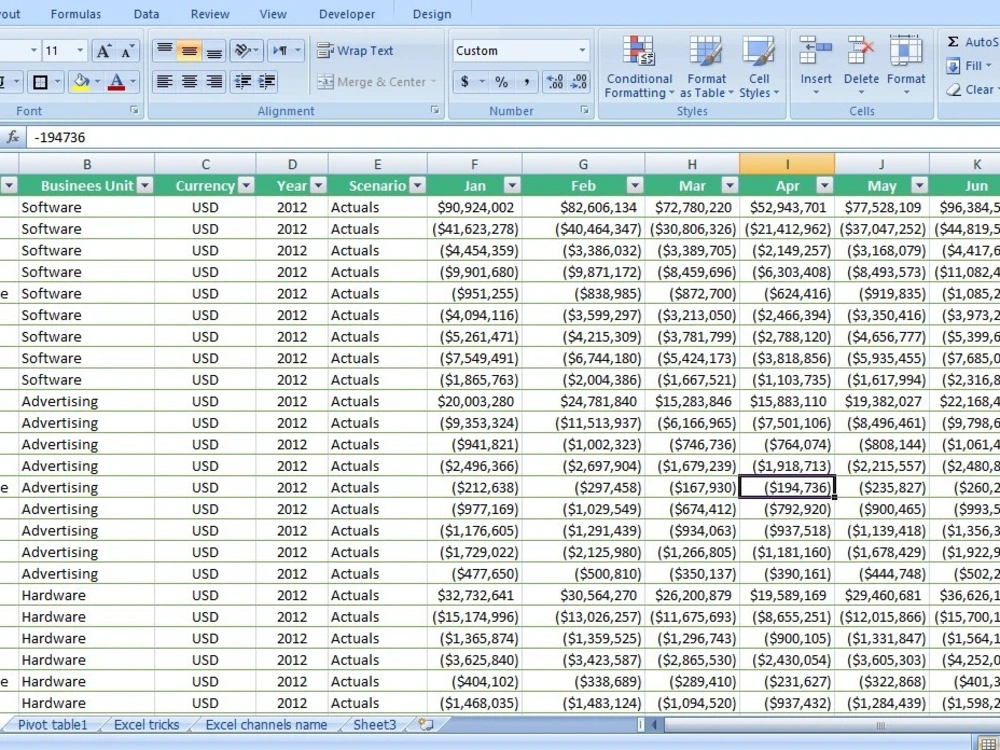Viewport: 1000px width, 750px height.
Task: Center text horizontally
Action: (x=189, y=82)
